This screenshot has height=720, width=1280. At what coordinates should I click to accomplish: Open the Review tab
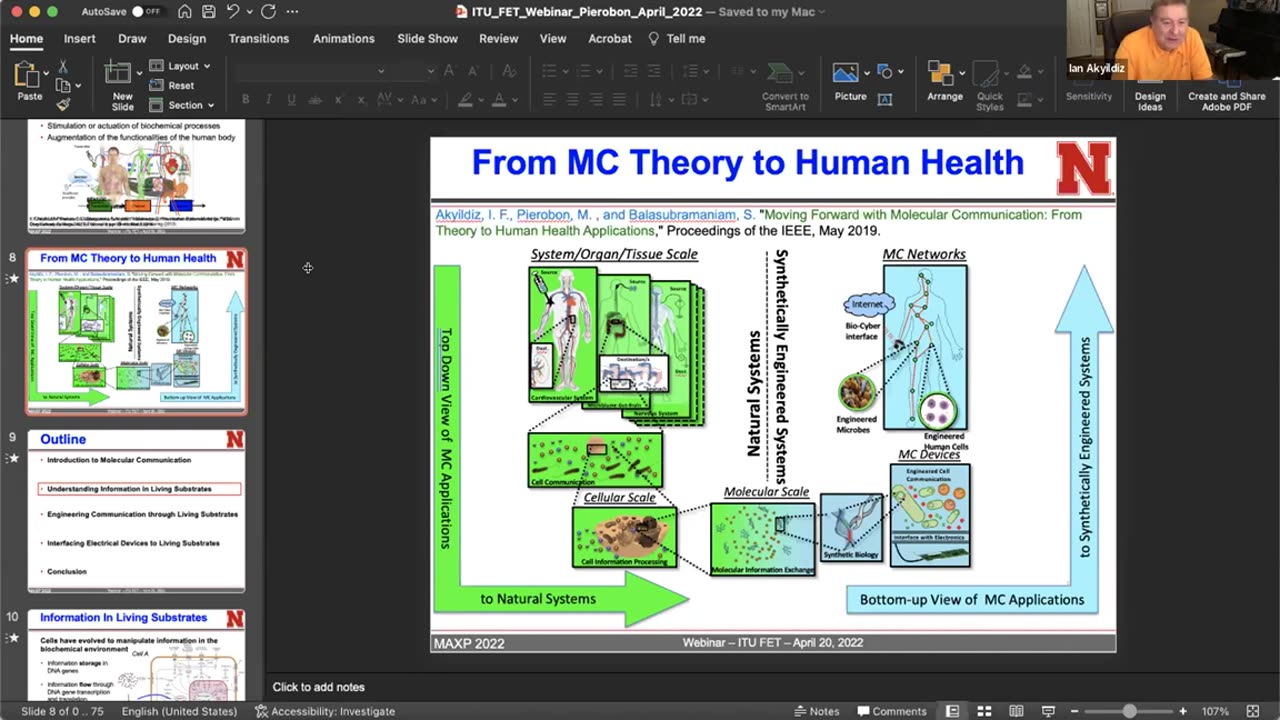pyautogui.click(x=498, y=38)
